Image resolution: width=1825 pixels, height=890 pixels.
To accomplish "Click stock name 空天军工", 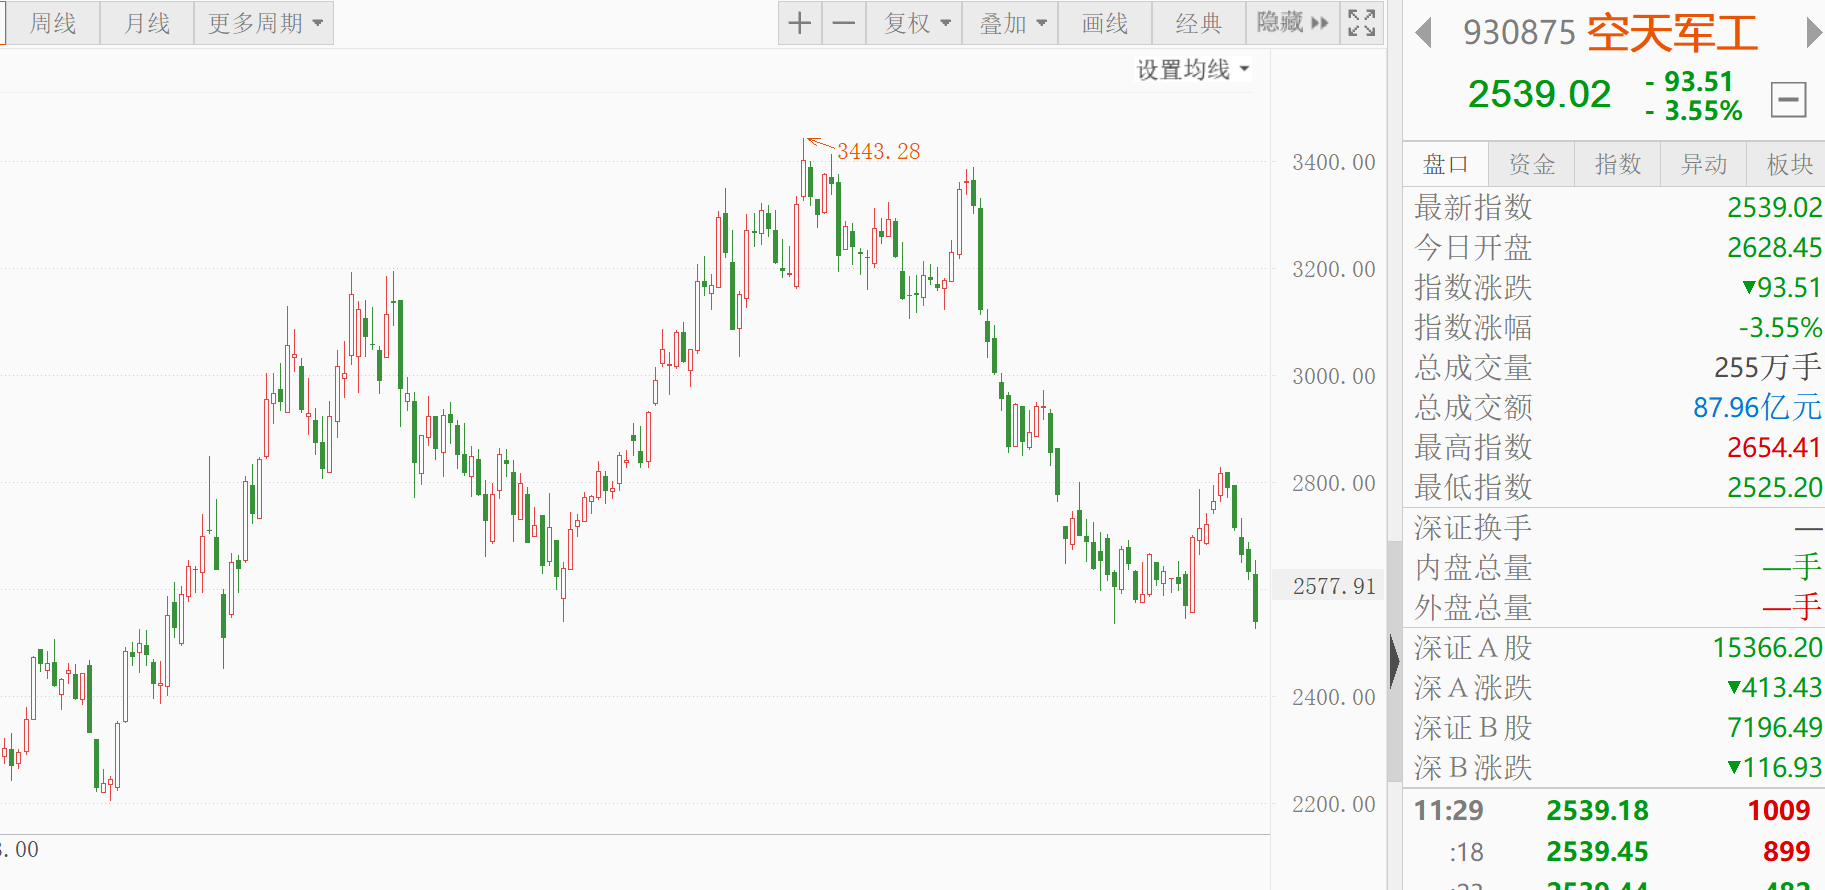I will tap(1672, 33).
